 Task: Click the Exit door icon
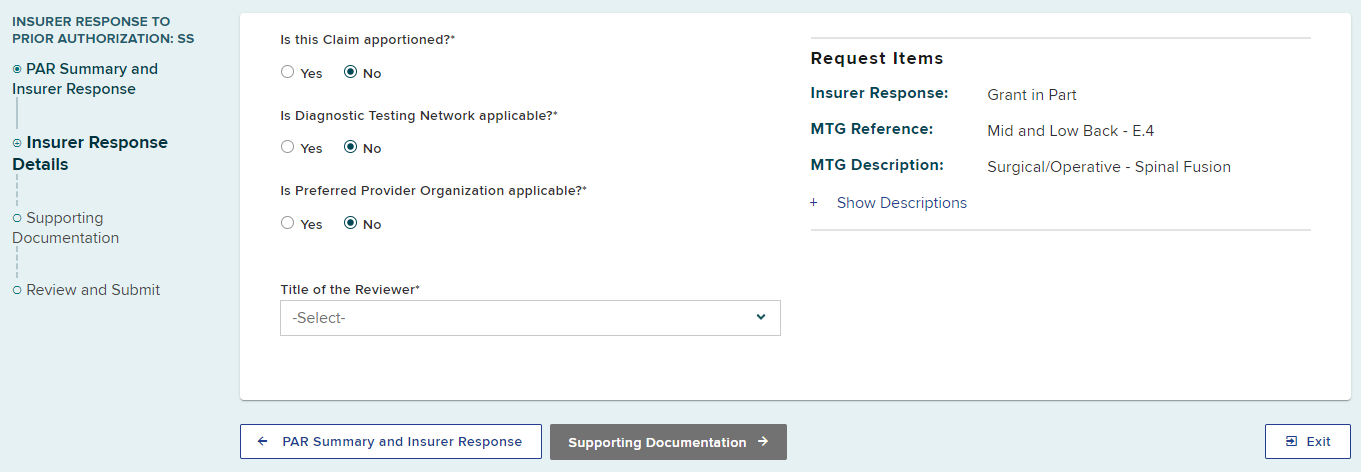tap(1291, 441)
